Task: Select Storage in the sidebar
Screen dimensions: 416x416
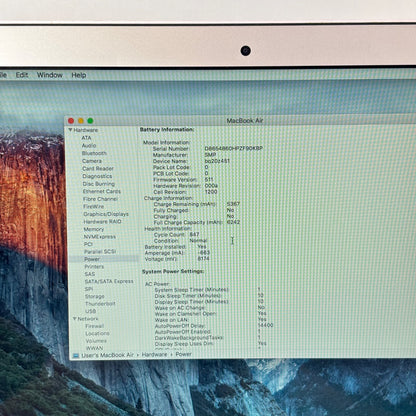Action: click(95, 296)
